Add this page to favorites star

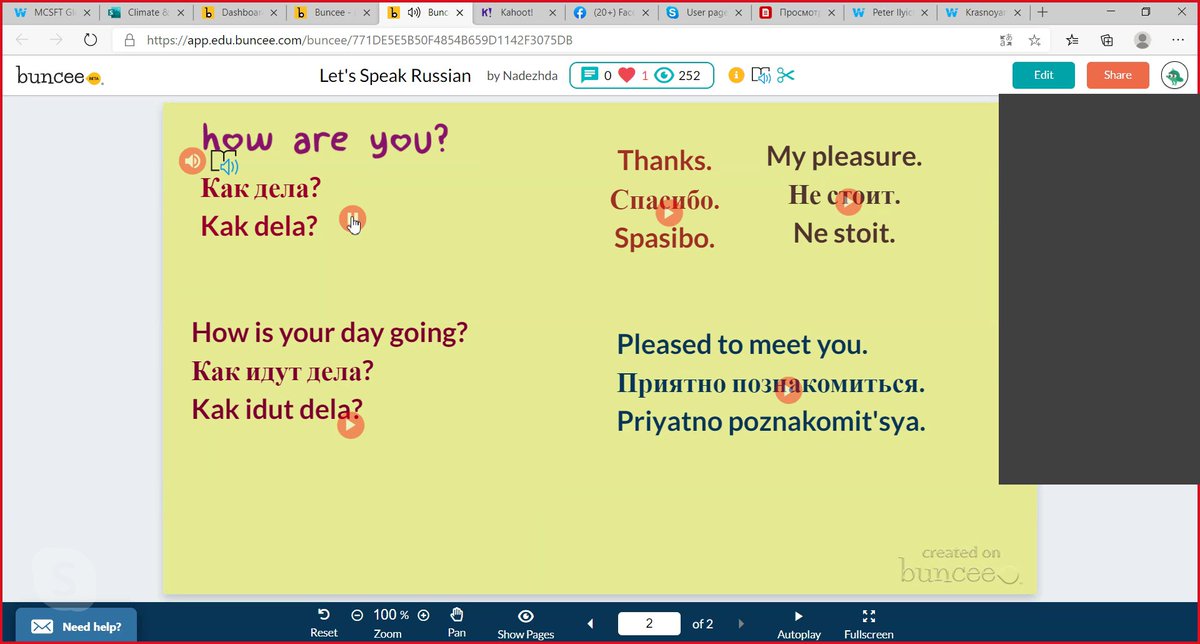click(1035, 41)
